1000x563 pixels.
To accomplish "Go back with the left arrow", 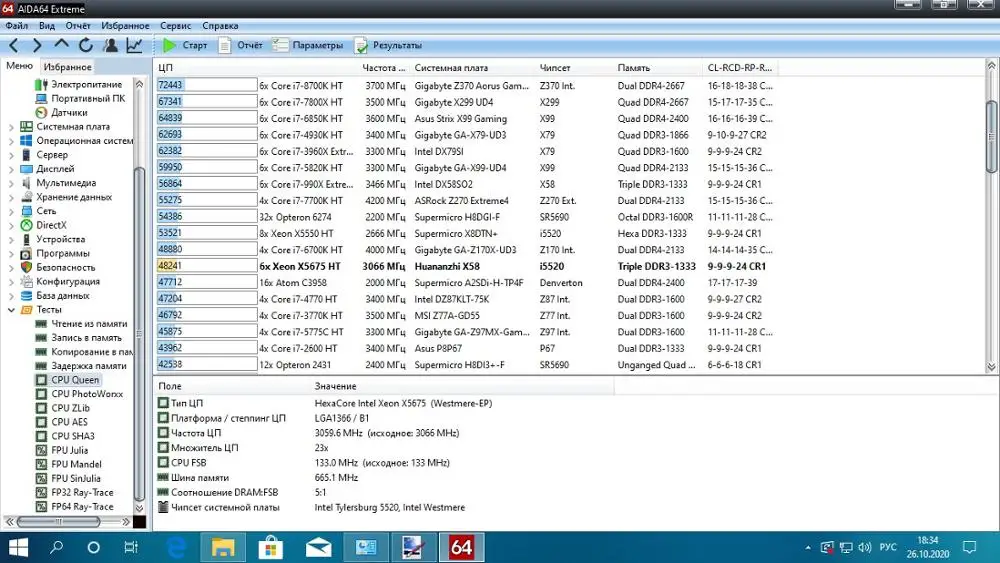I will (13, 45).
